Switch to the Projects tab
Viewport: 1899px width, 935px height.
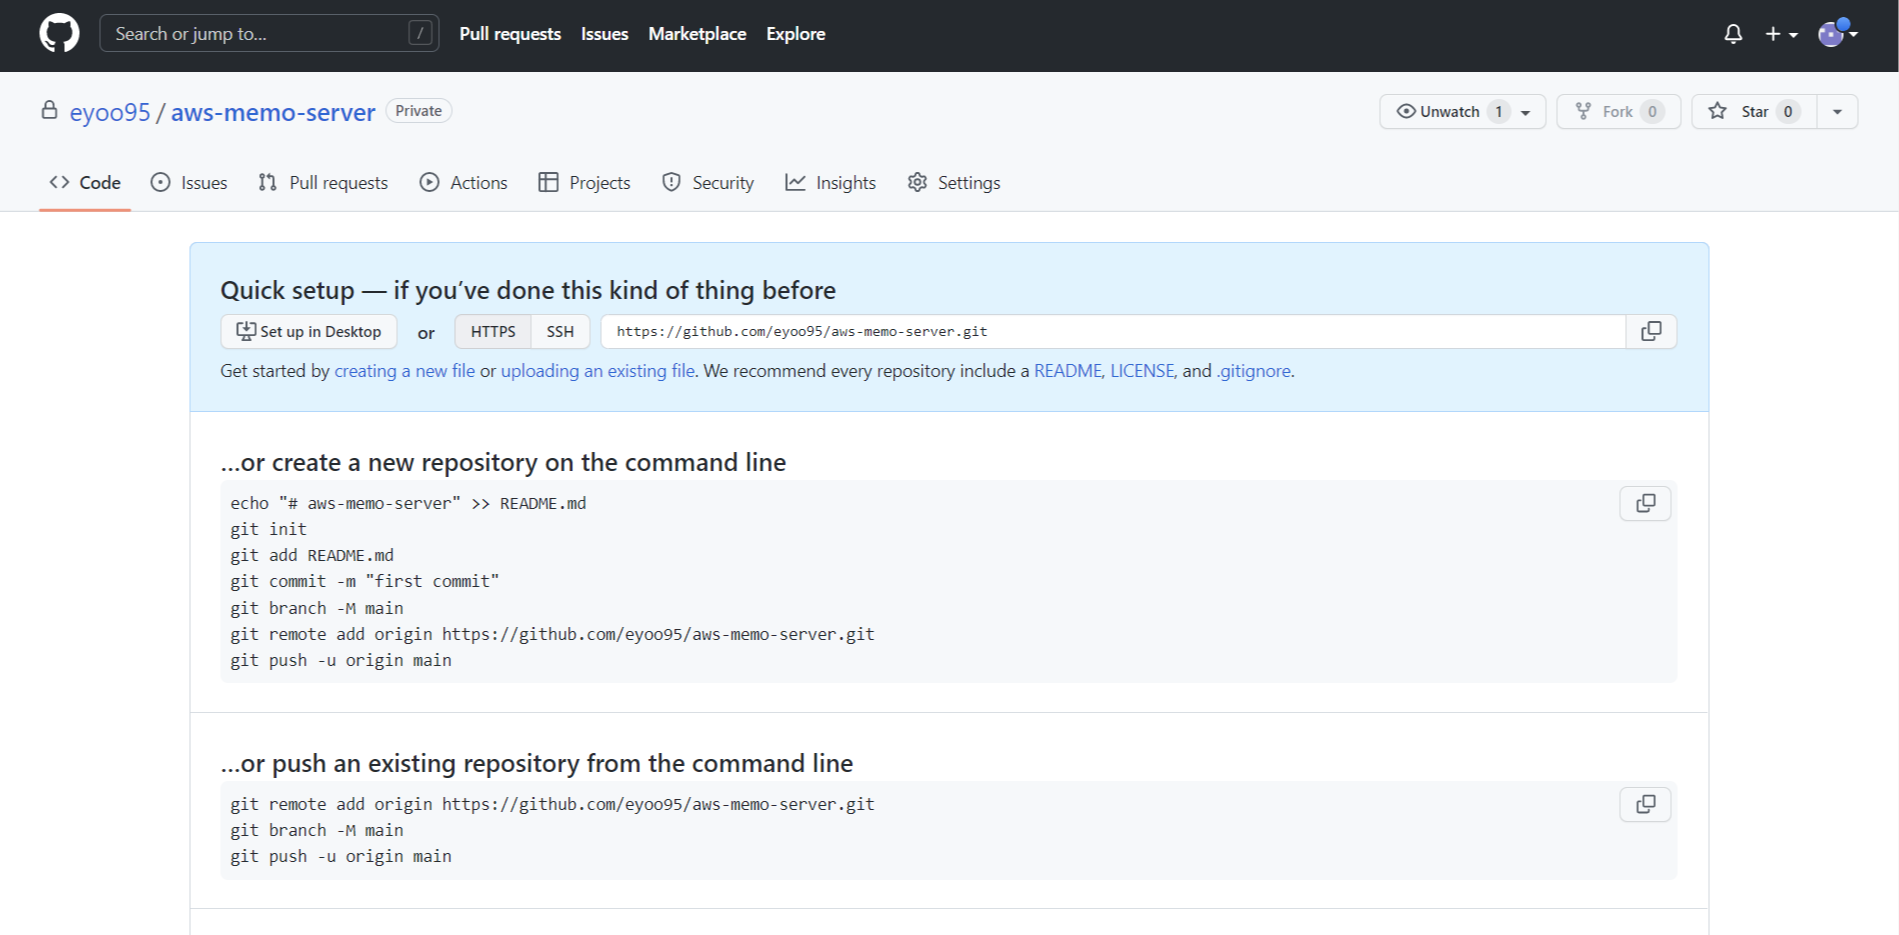pos(585,183)
